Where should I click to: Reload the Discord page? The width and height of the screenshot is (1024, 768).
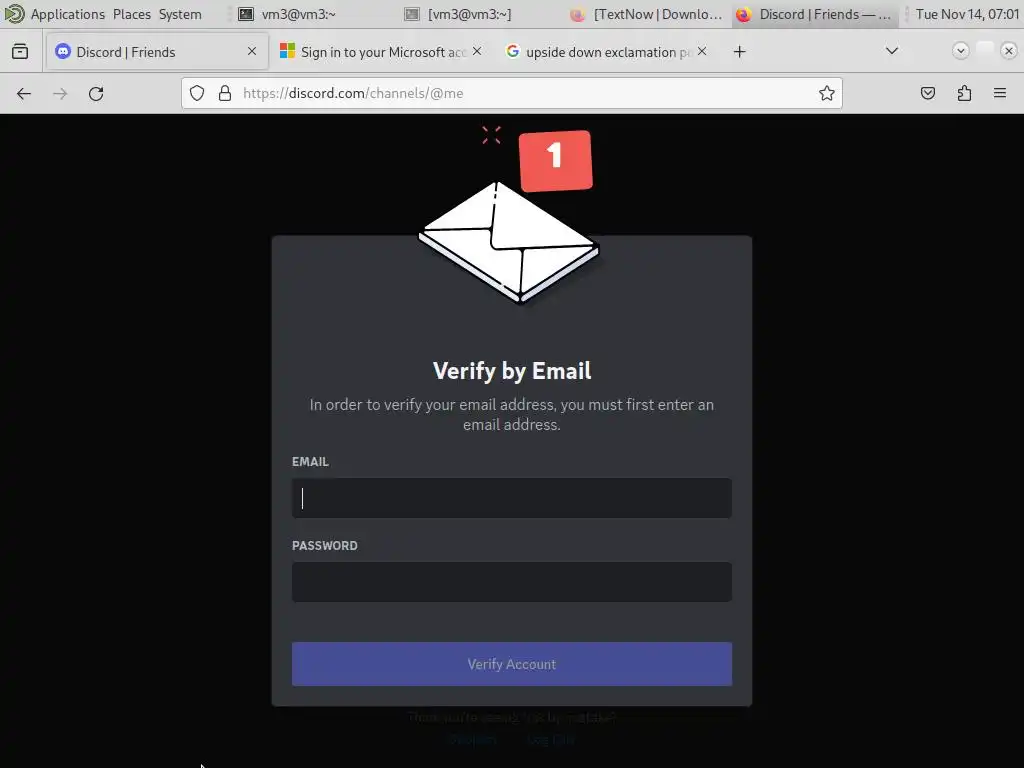(x=96, y=93)
